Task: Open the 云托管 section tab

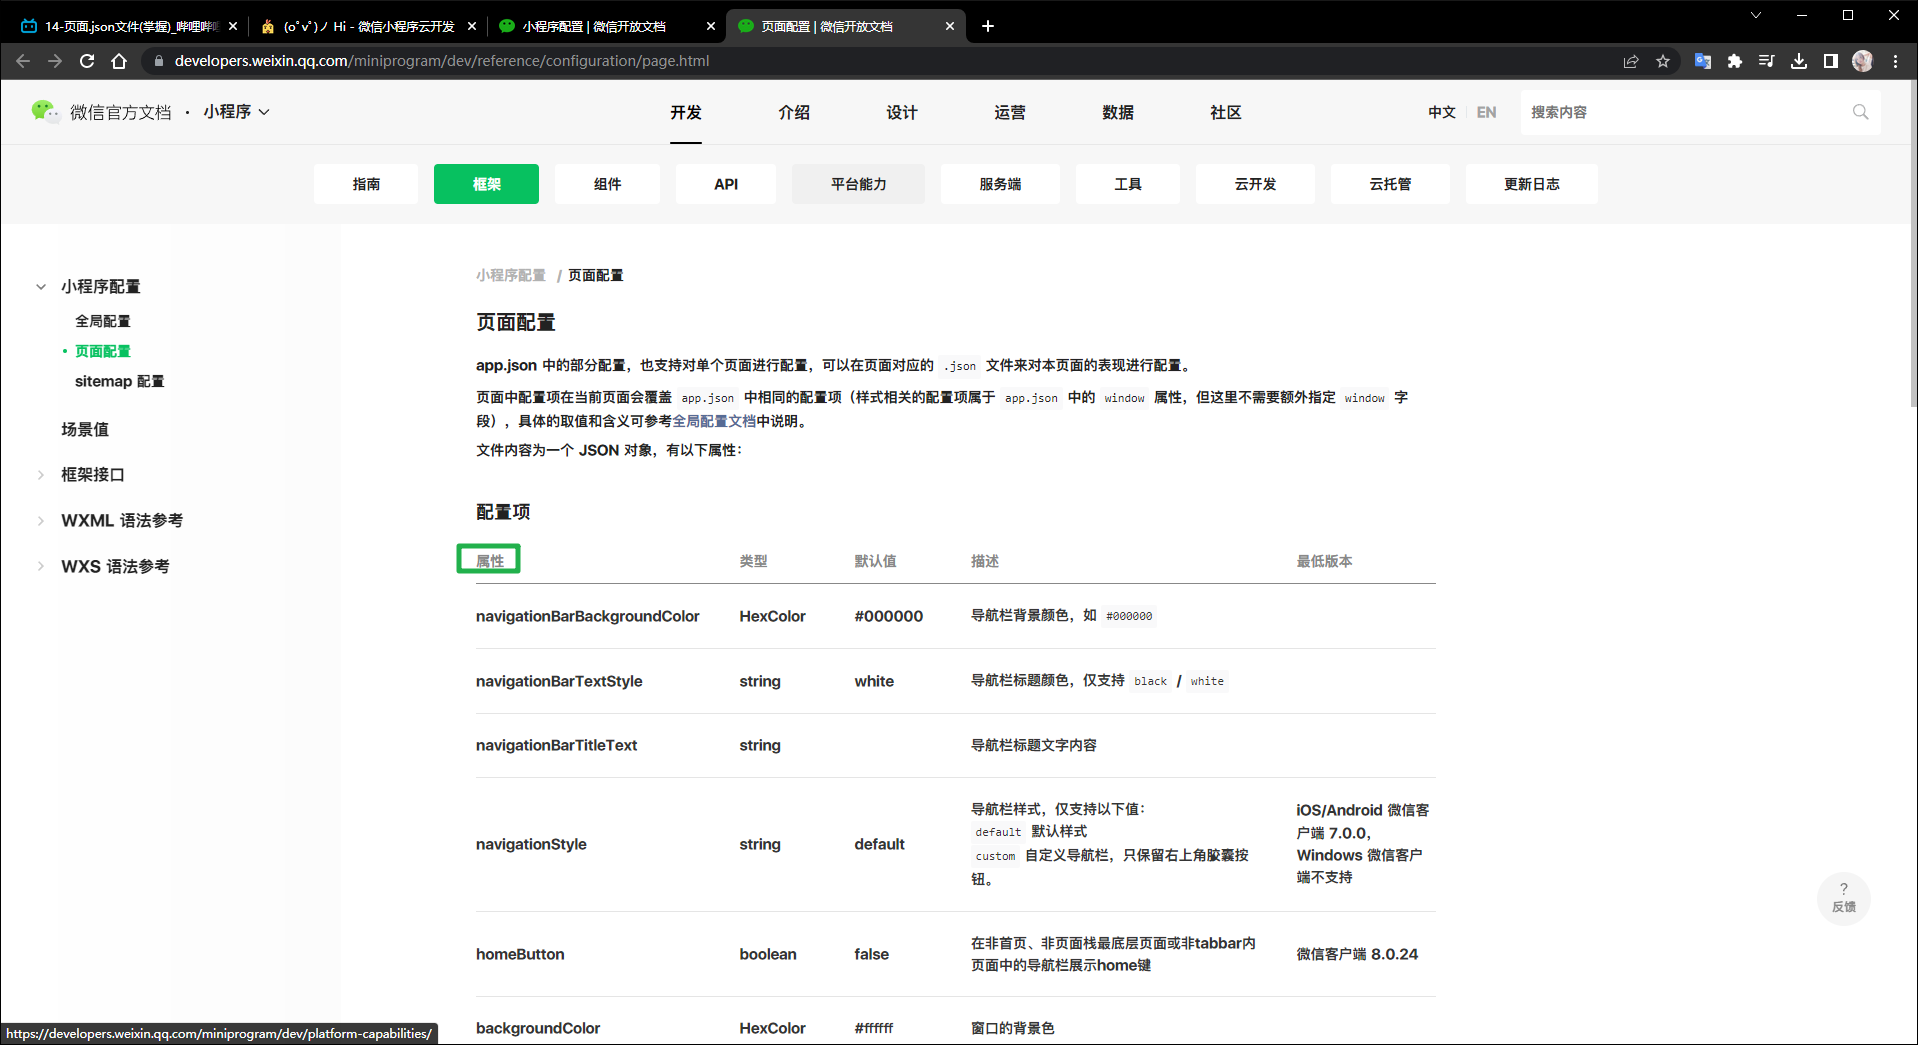Action: pyautogui.click(x=1390, y=184)
